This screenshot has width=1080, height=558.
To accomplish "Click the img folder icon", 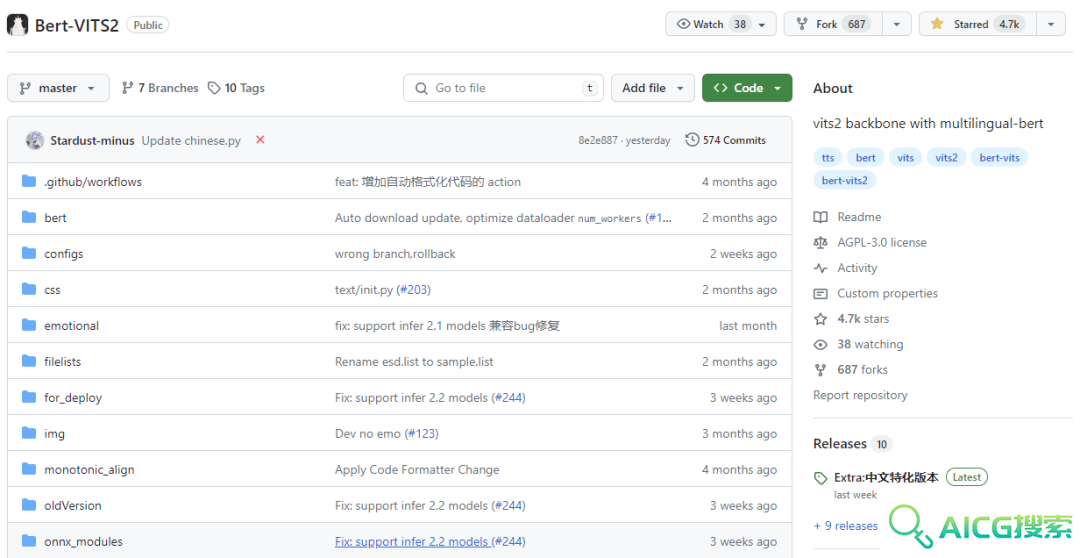I will [x=29, y=433].
